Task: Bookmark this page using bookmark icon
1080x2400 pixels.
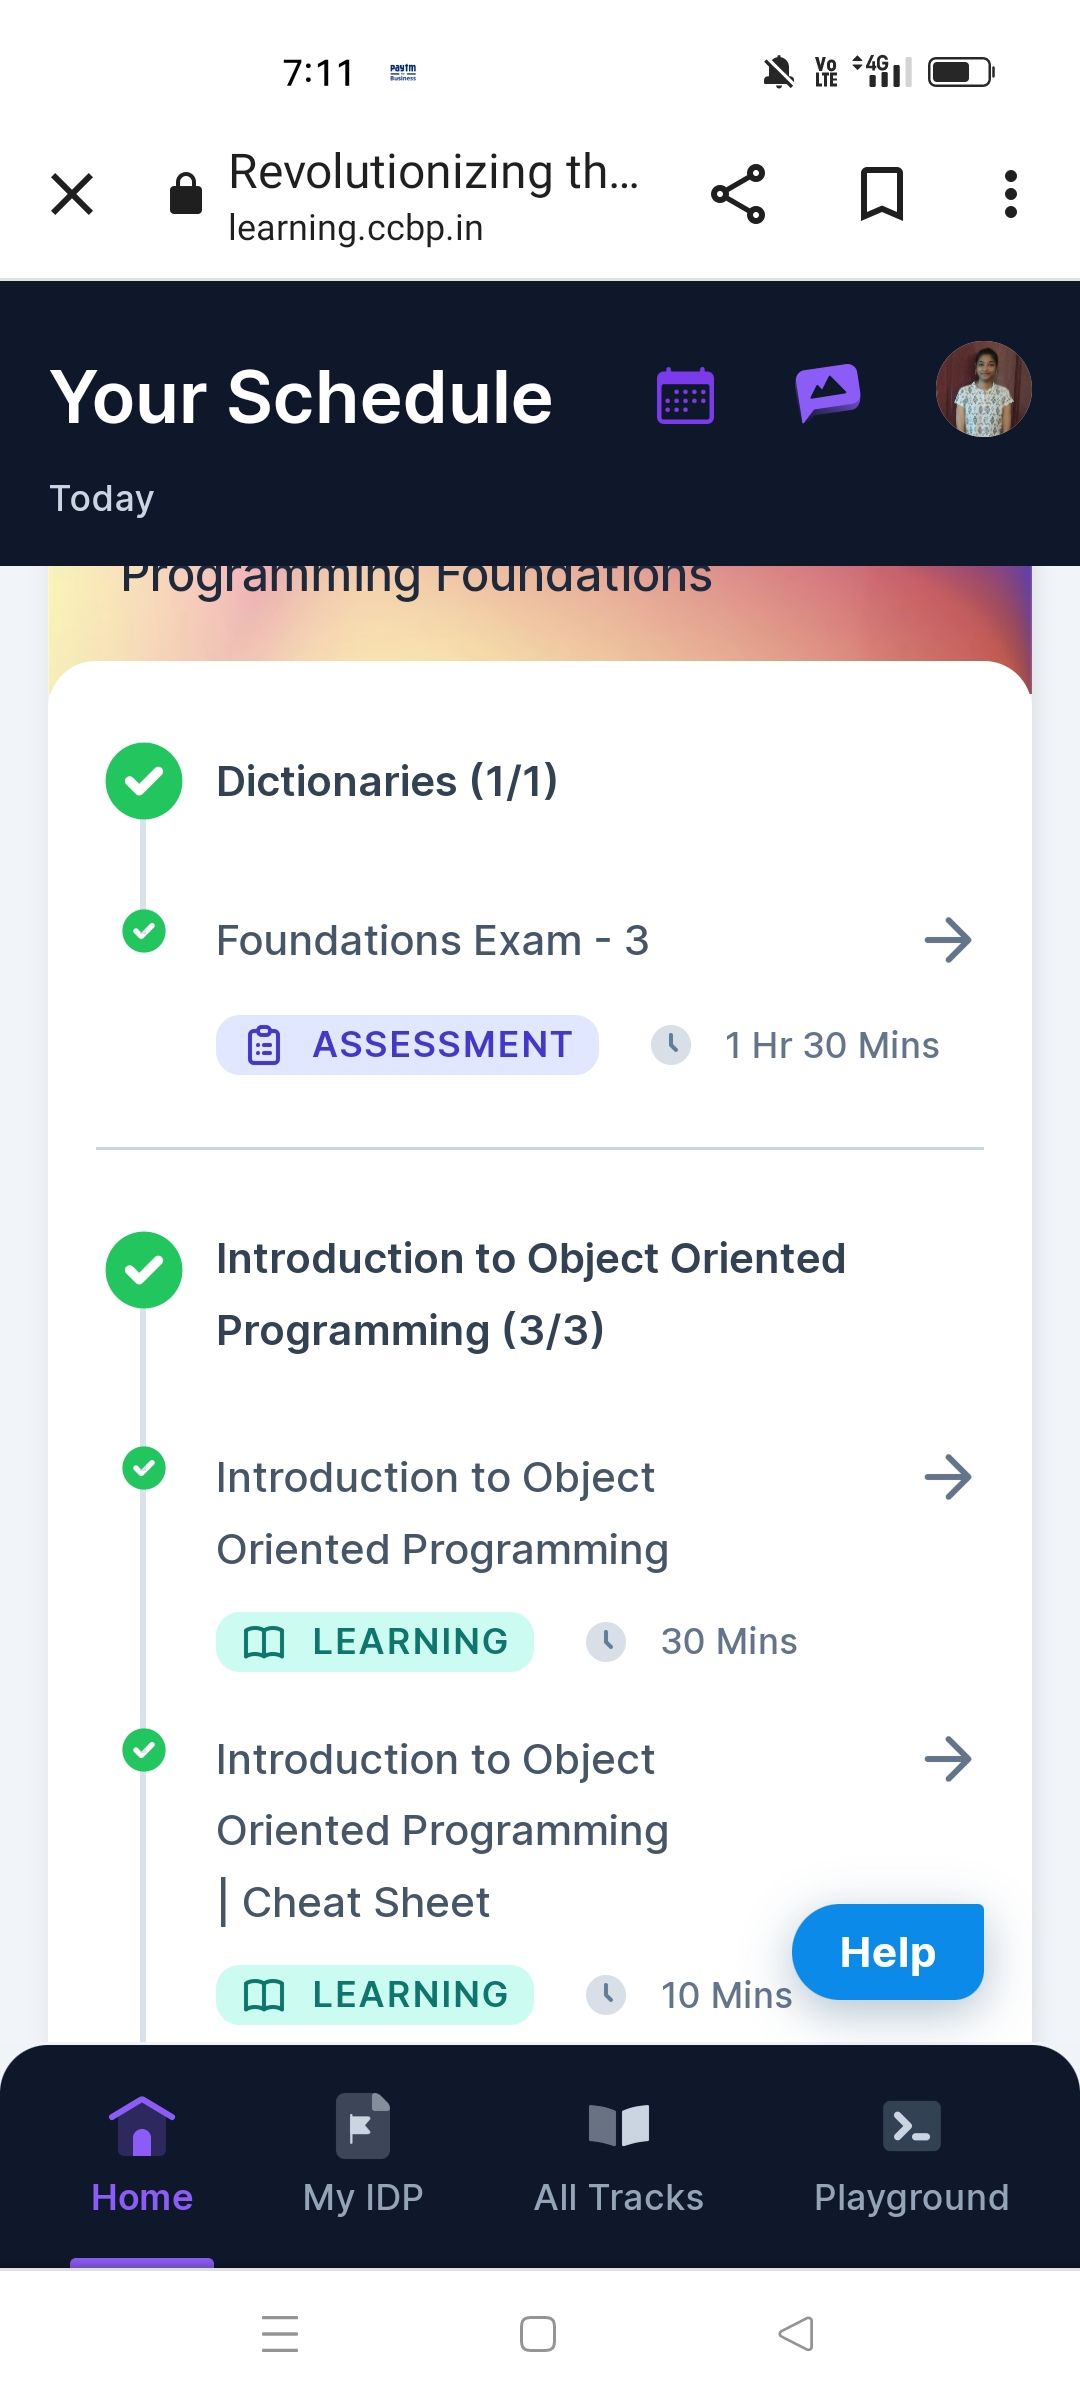Action: click(882, 194)
